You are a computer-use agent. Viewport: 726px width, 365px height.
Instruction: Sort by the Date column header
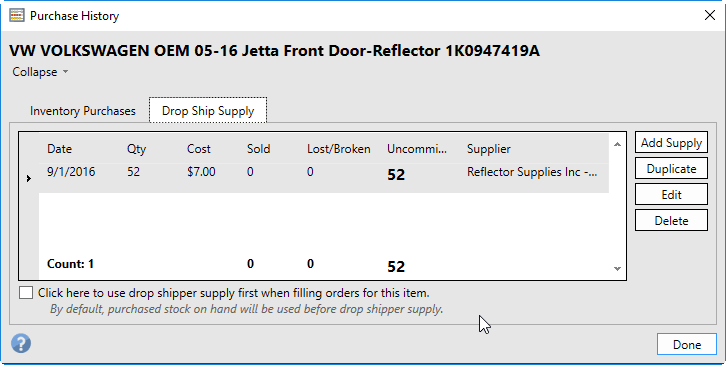[59, 149]
